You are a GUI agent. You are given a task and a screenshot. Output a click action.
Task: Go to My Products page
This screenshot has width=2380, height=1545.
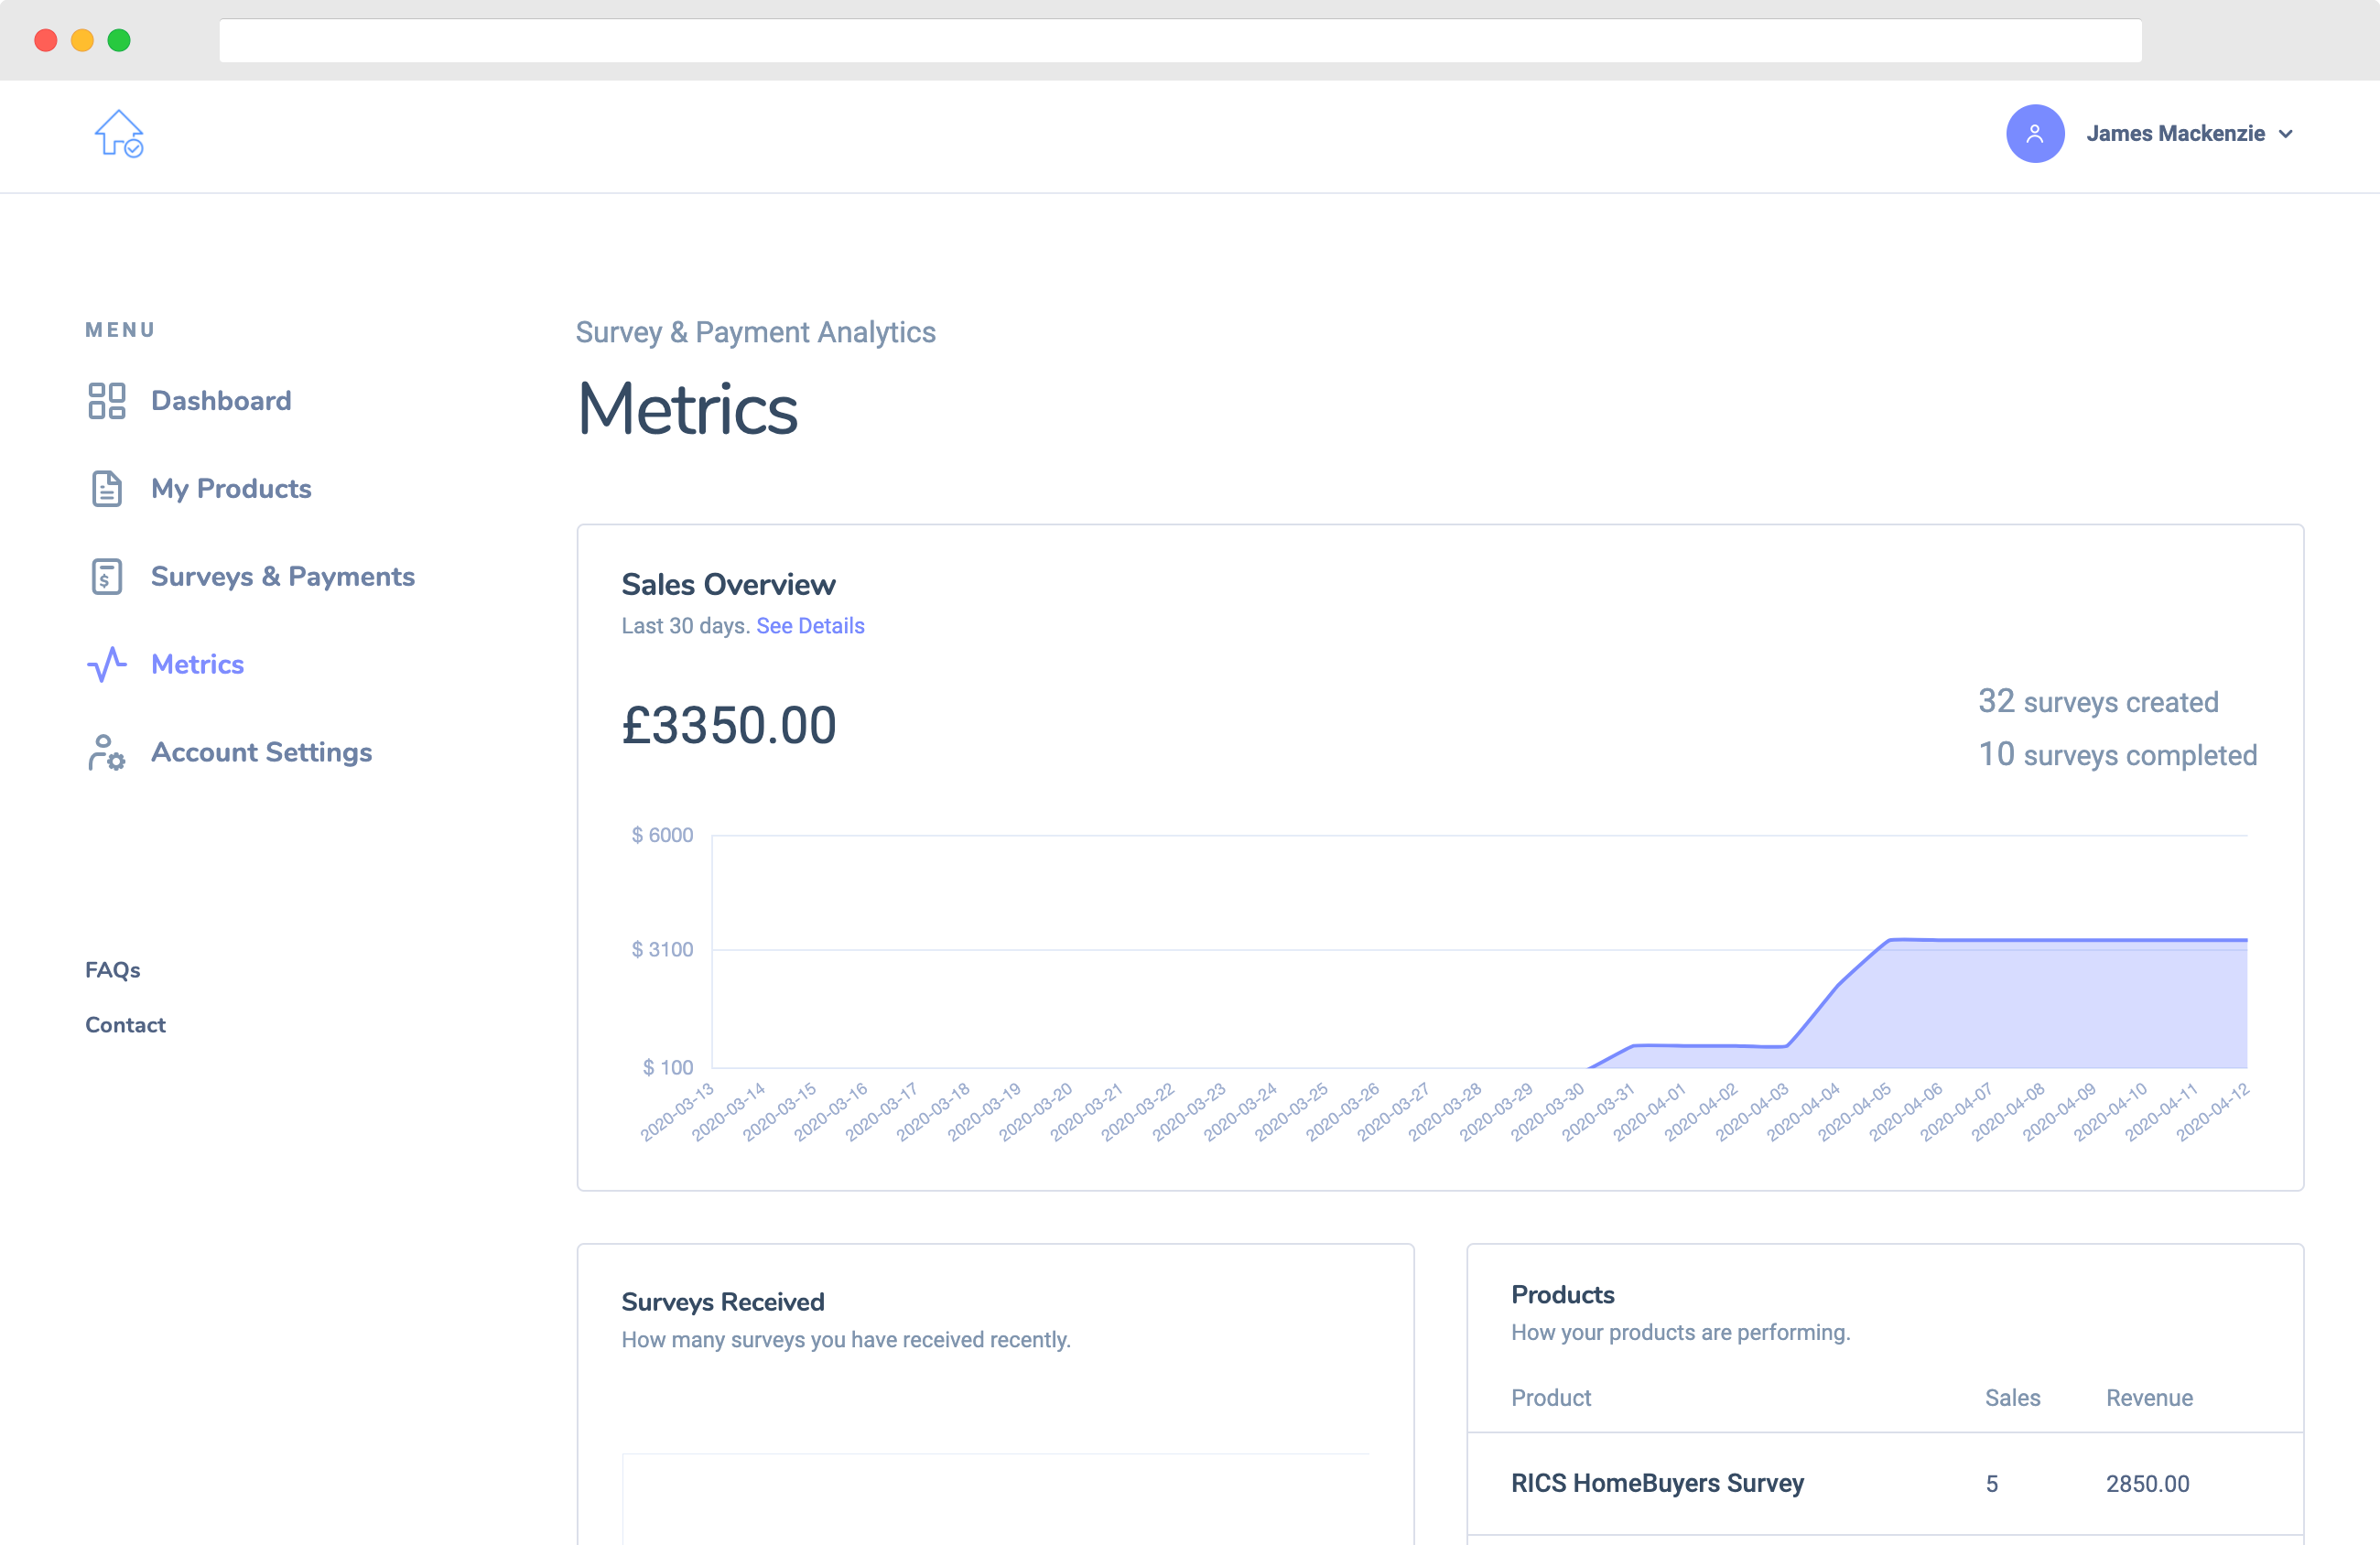click(231, 489)
